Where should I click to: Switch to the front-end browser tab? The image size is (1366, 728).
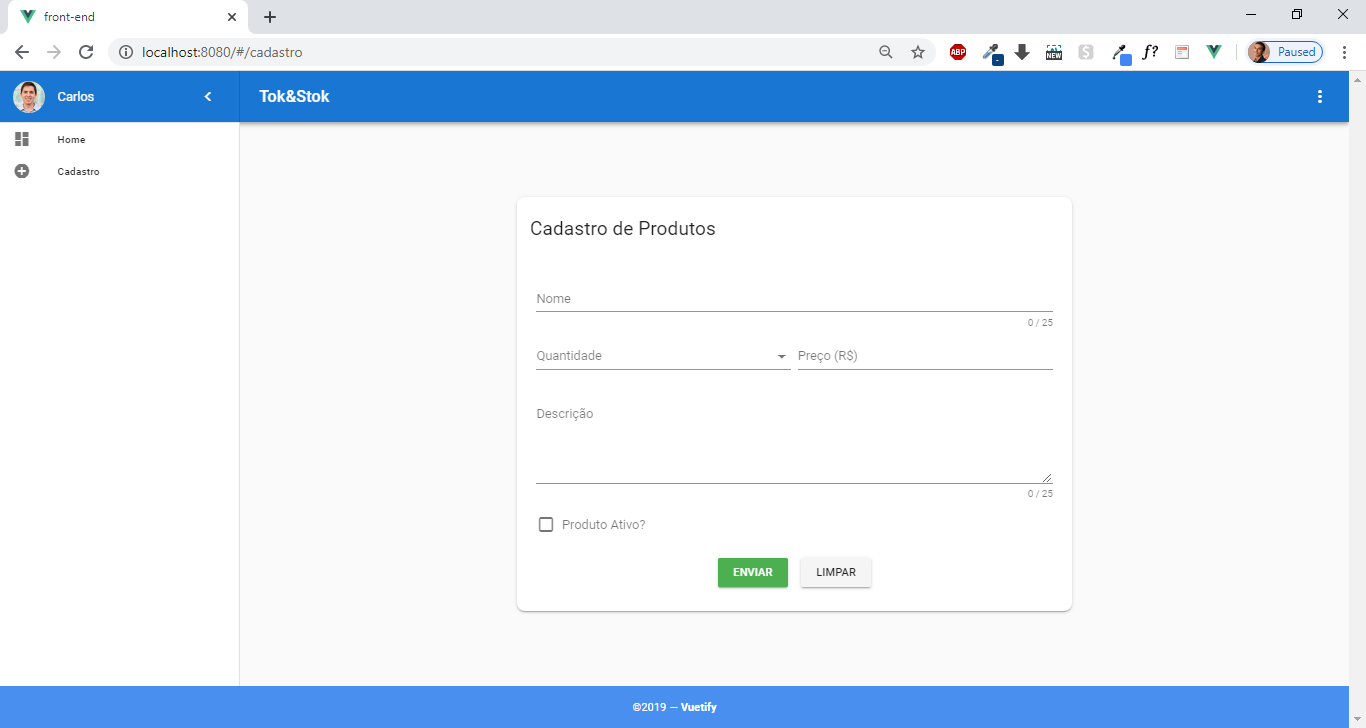pos(126,17)
